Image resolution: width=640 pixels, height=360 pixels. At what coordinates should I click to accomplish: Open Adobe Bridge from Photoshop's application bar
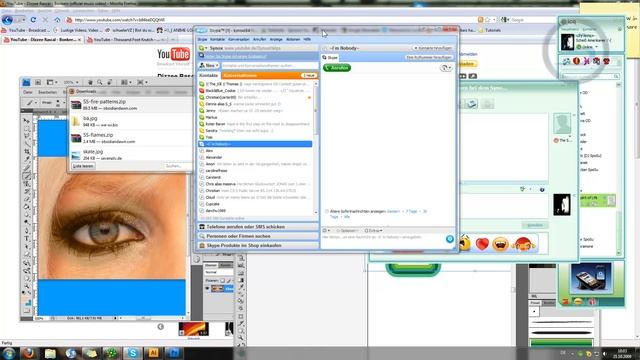click(x=38, y=82)
